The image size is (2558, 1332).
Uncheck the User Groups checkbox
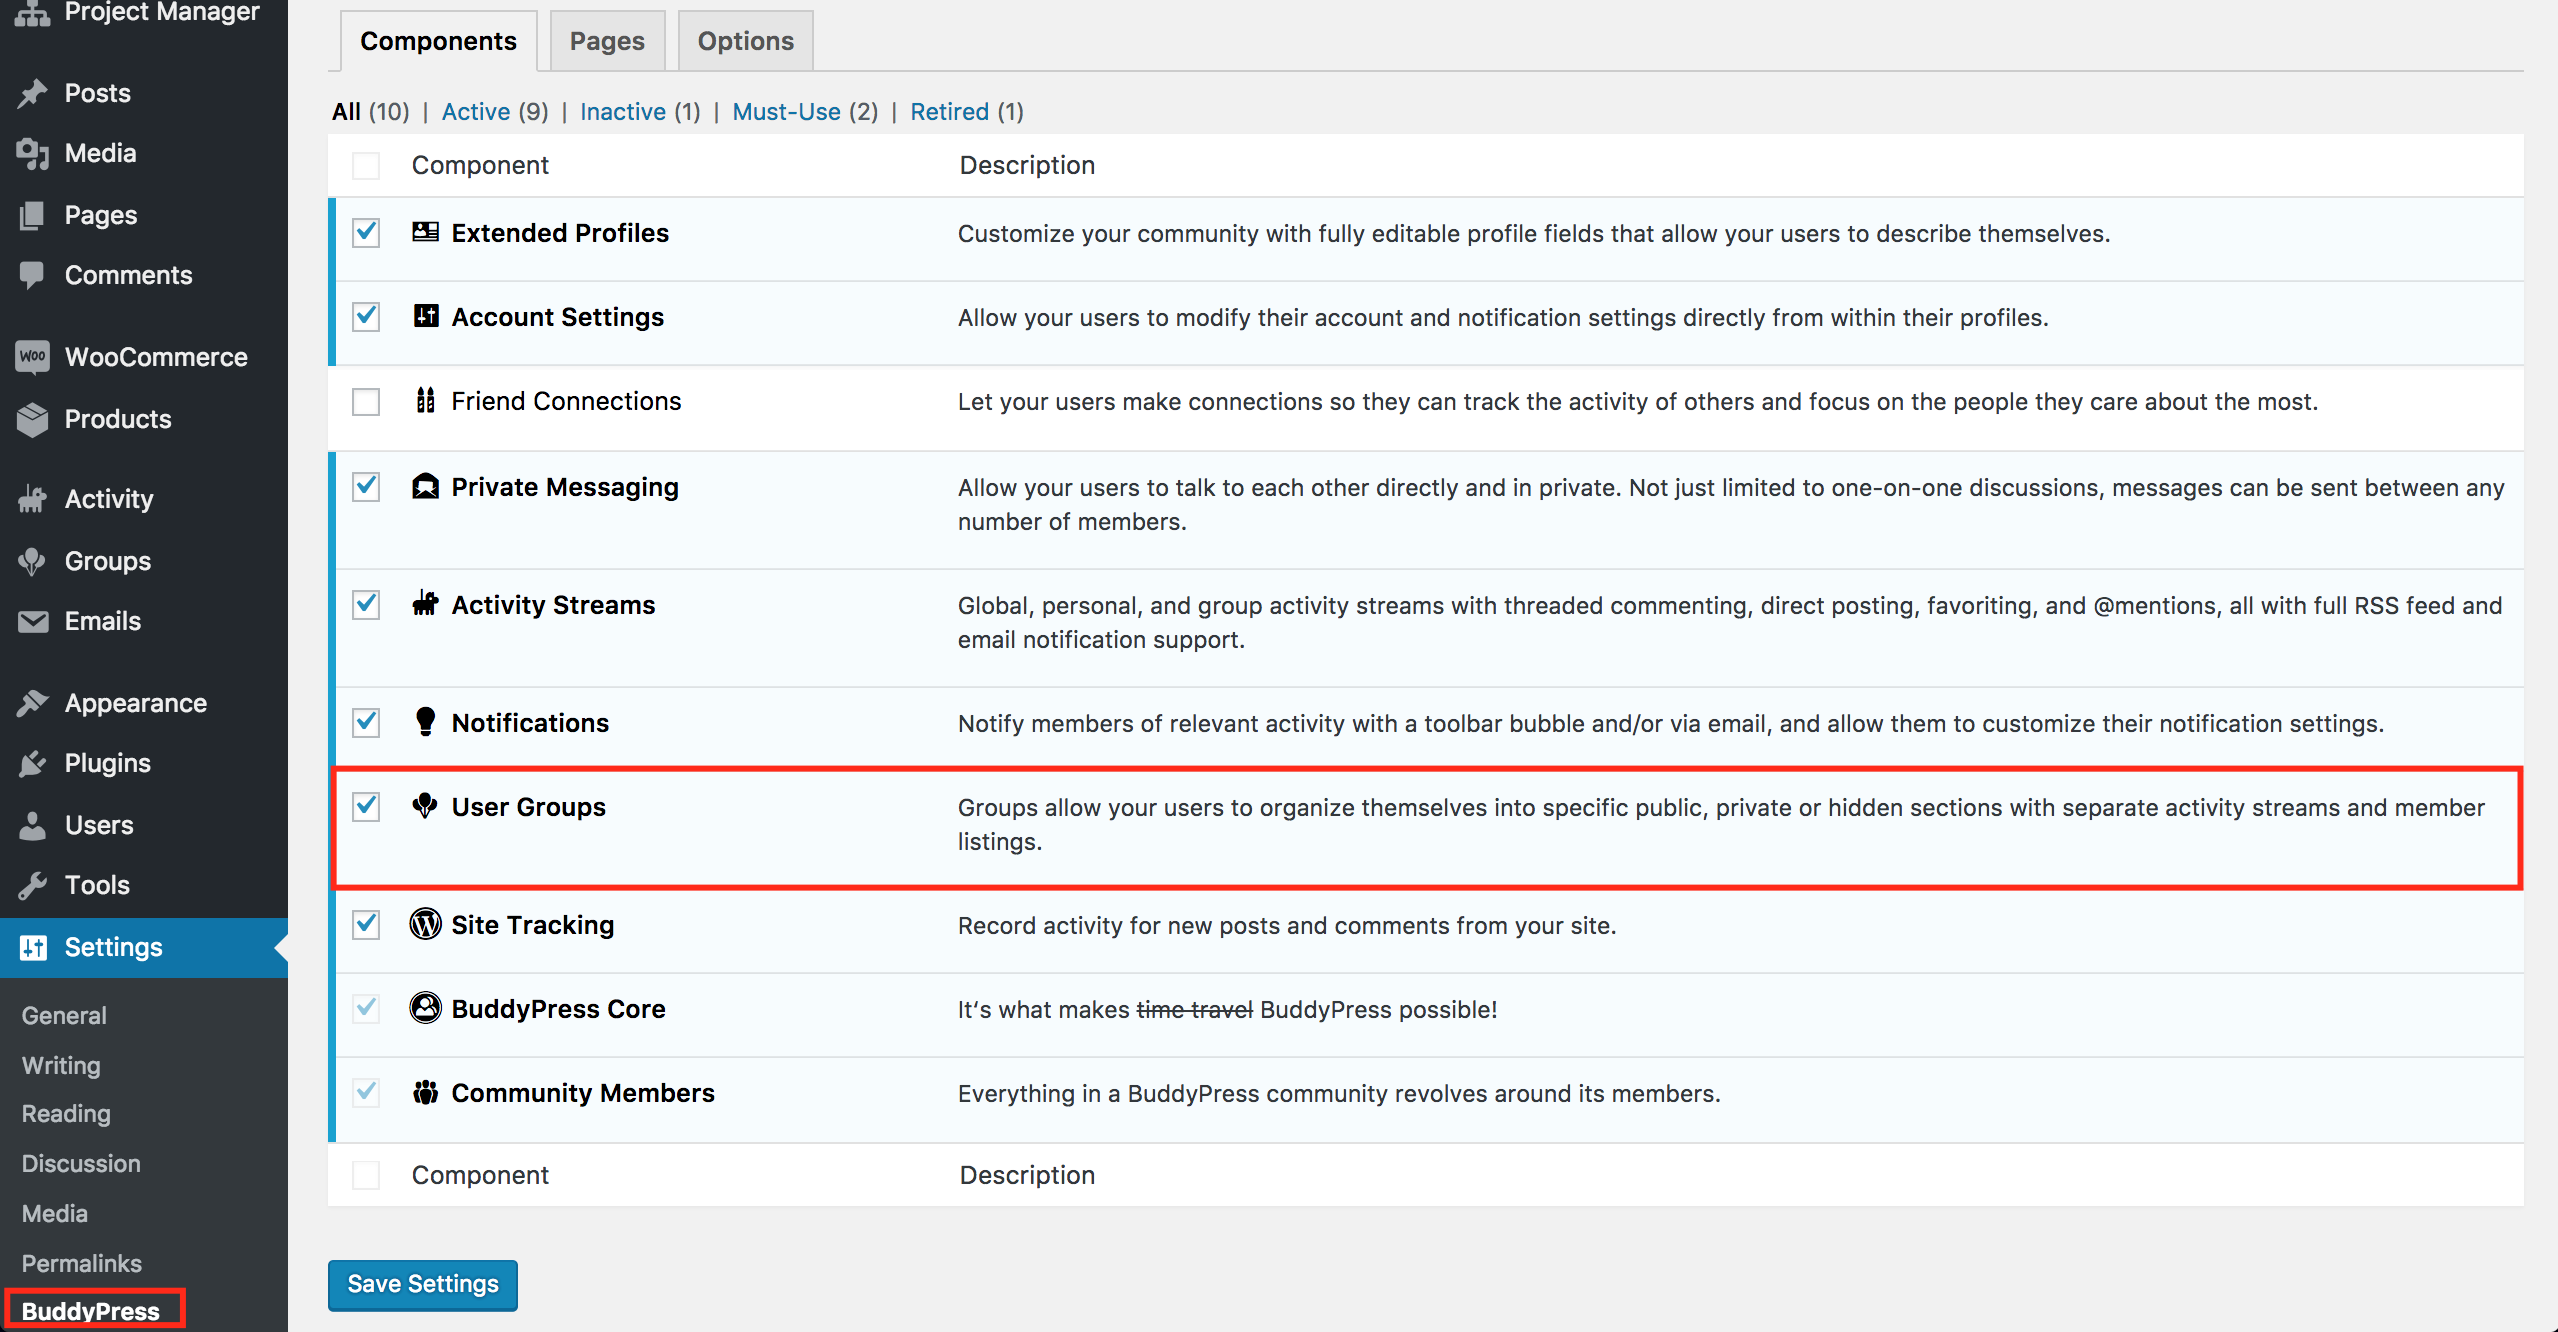tap(366, 806)
